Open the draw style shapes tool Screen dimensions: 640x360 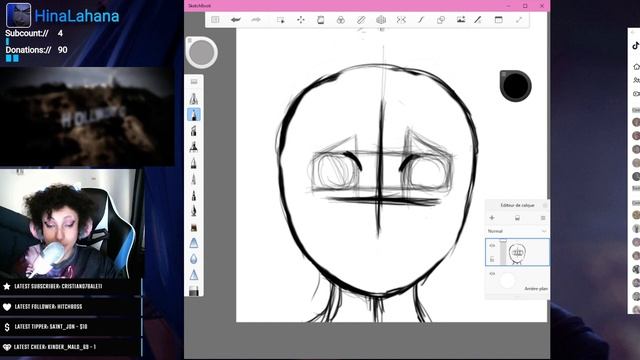click(441, 20)
